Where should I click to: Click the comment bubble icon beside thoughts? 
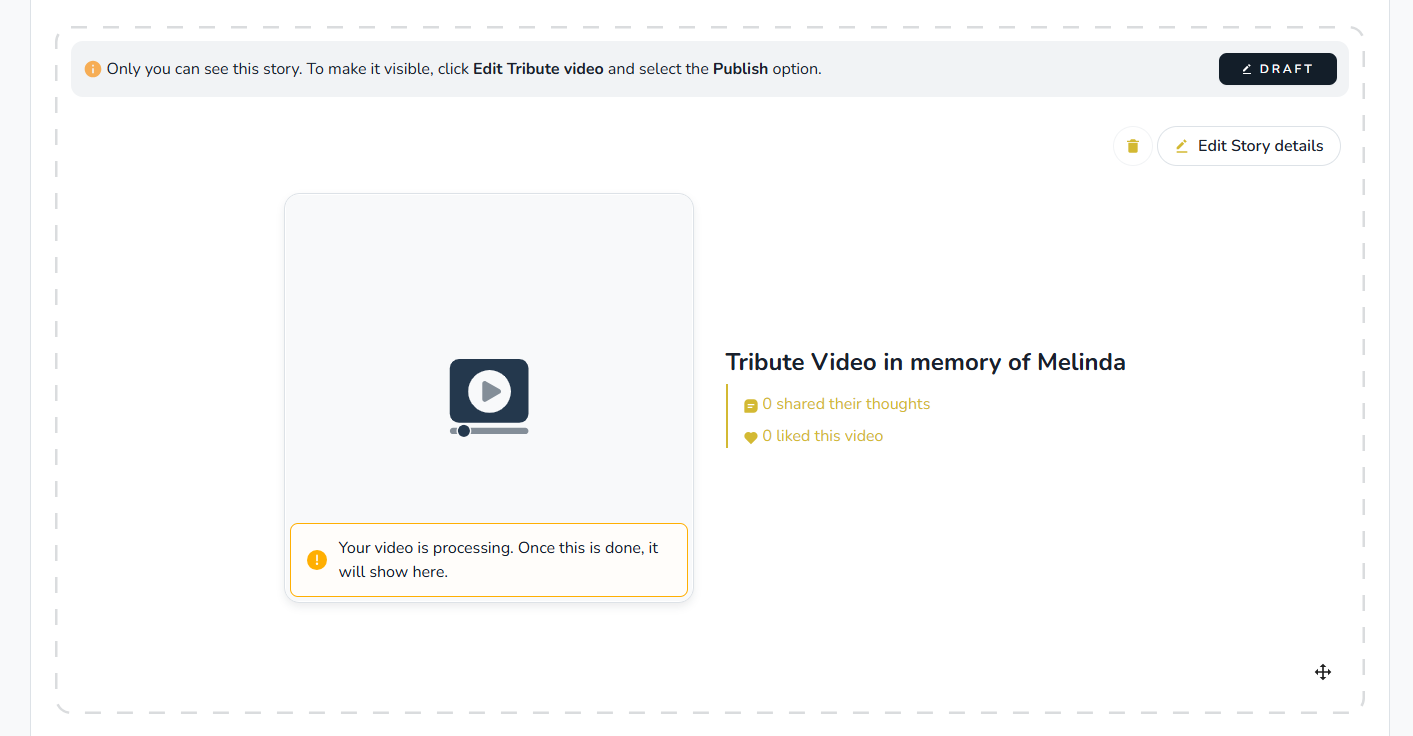coord(750,405)
